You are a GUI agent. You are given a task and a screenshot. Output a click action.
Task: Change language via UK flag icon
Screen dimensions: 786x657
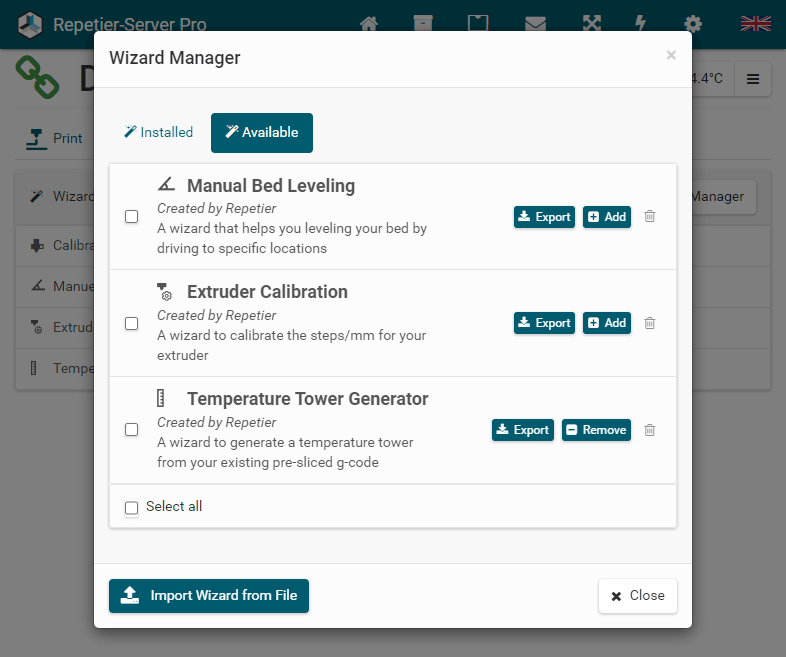pos(755,23)
